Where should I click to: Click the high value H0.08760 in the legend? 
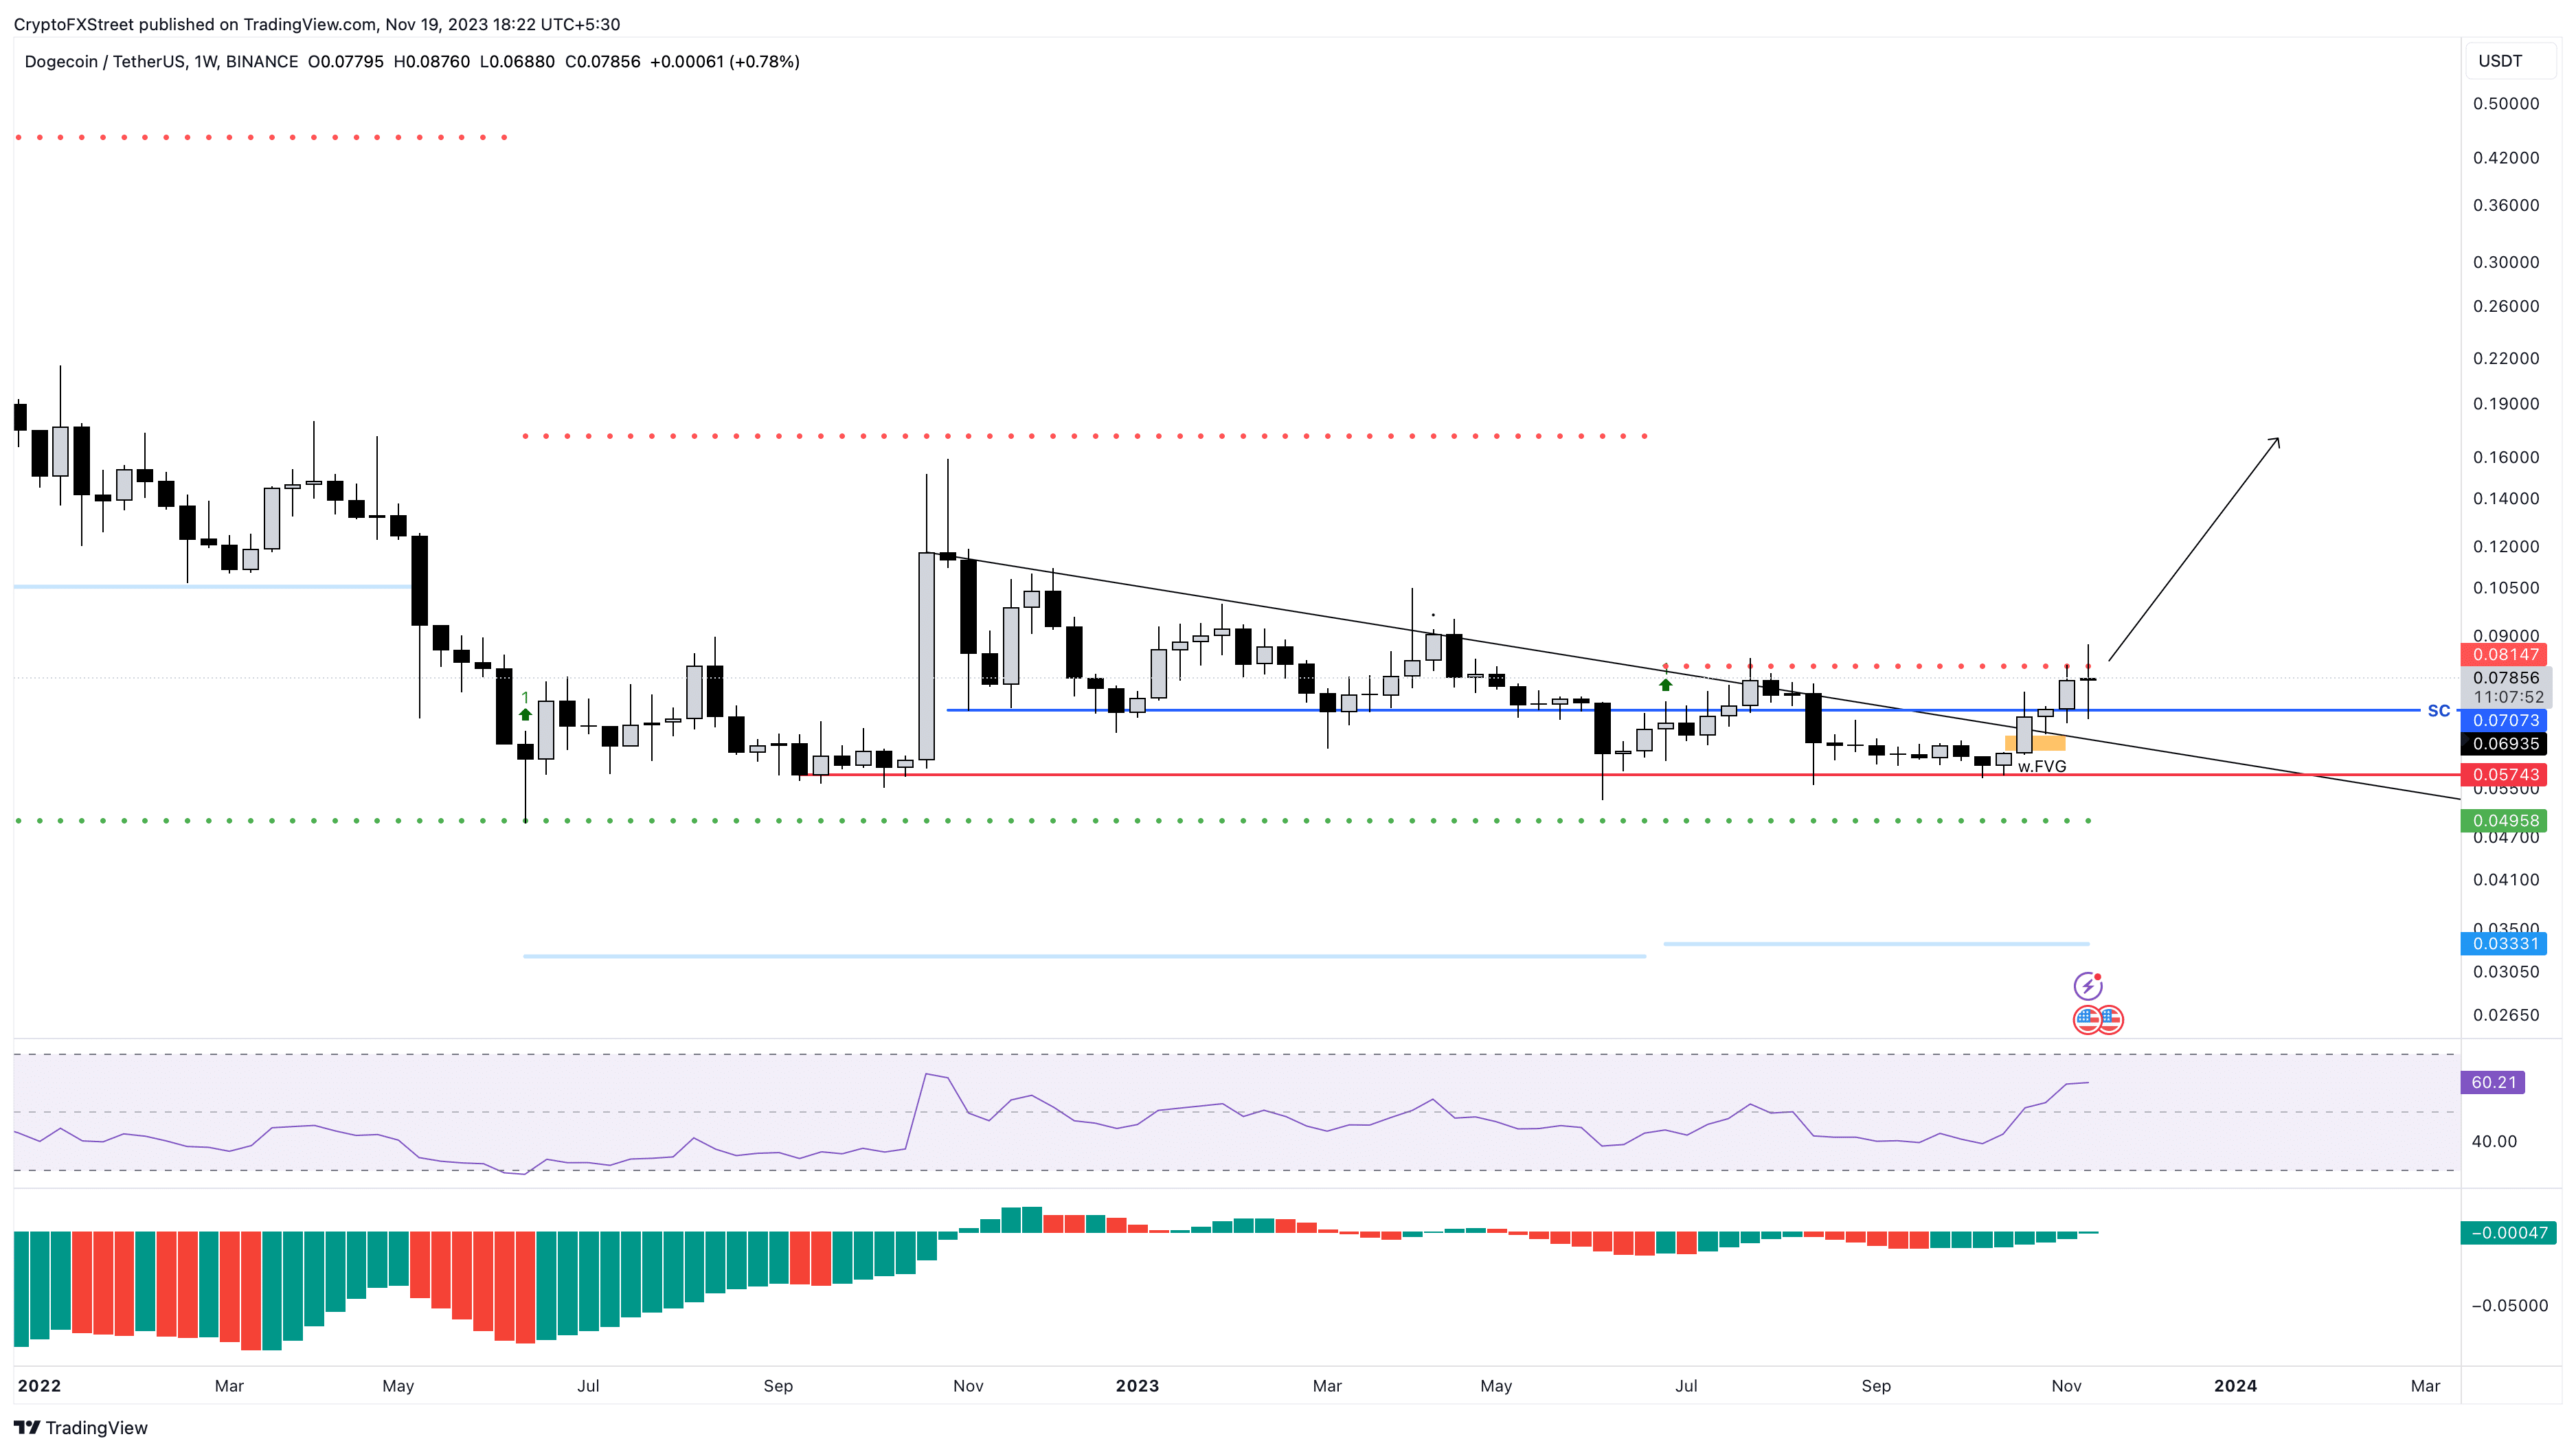(432, 62)
